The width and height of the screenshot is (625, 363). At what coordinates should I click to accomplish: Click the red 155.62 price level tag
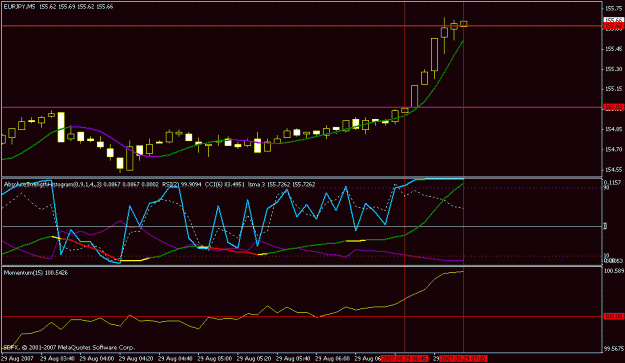coord(613,26)
